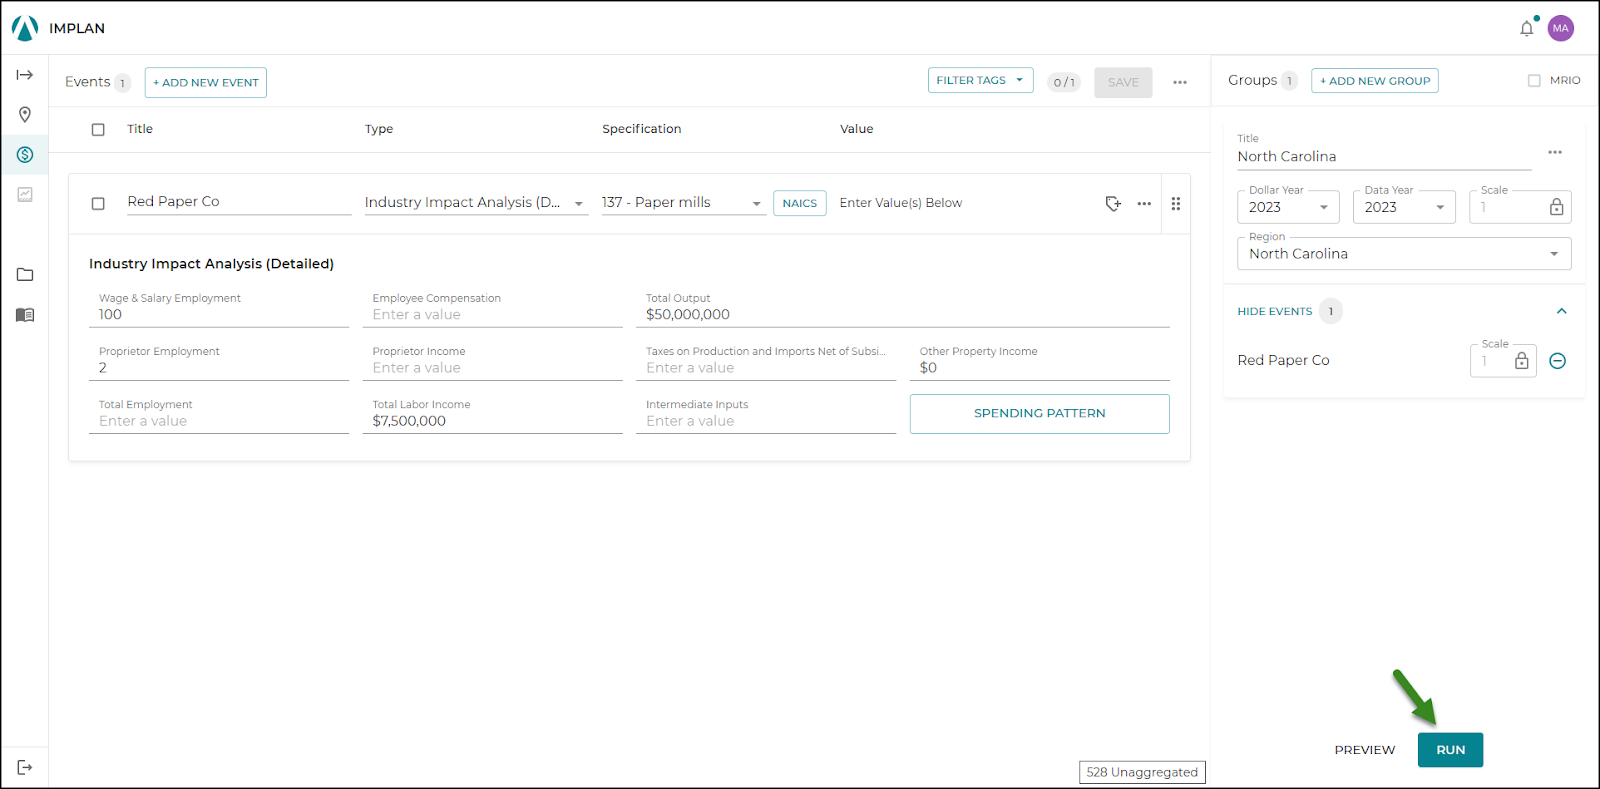The width and height of the screenshot is (1600, 789).
Task: Click the Value column header
Action: [x=857, y=129]
